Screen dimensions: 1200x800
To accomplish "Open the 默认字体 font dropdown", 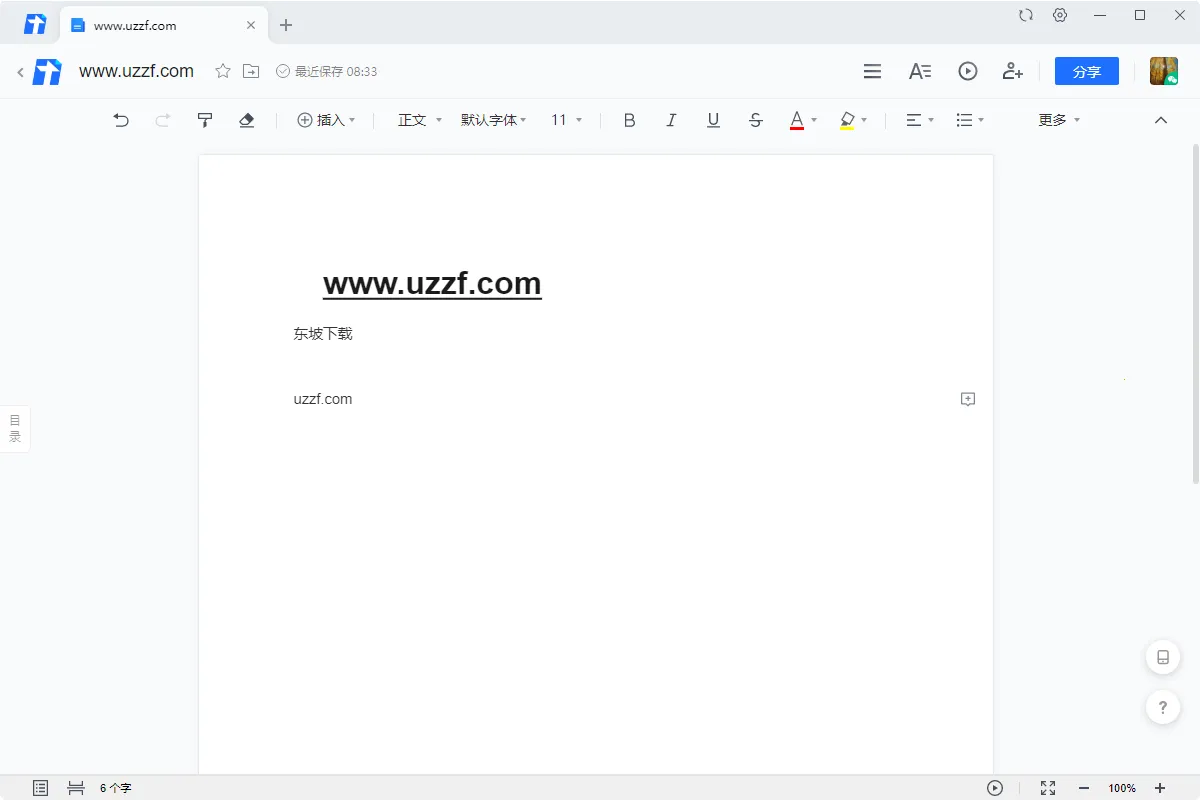I will click(x=493, y=120).
